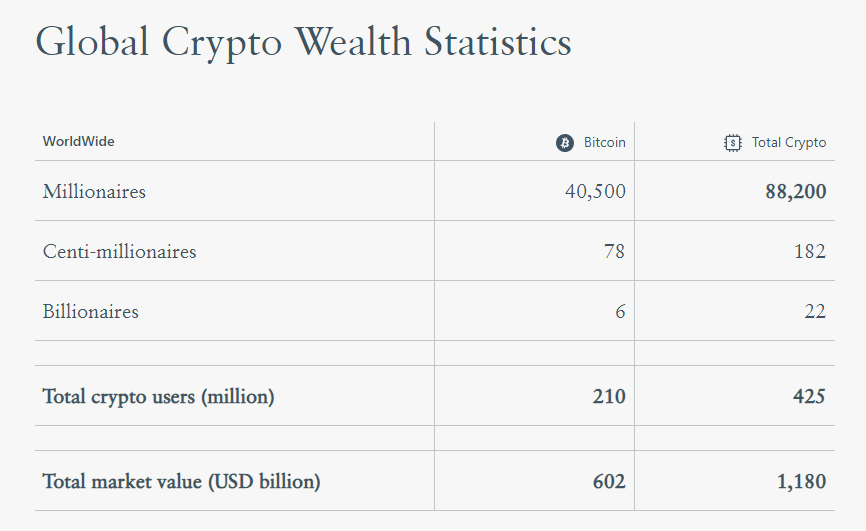Click the WorldWide header label
Image resolution: width=866 pixels, height=531 pixels.
[79, 142]
